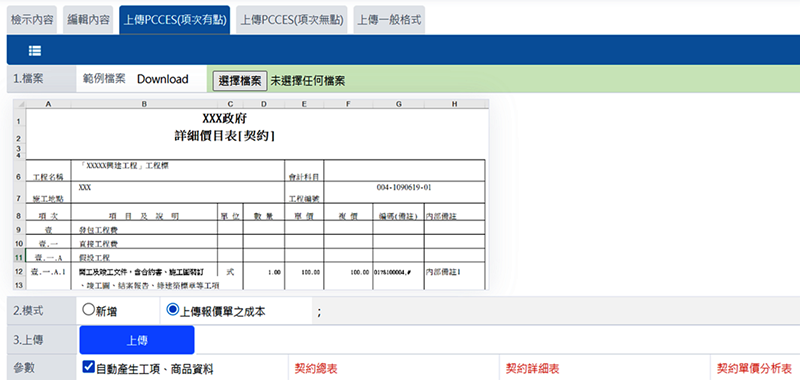800x380 pixels.
Task: Click the 參數 row label
Action: [23, 369]
